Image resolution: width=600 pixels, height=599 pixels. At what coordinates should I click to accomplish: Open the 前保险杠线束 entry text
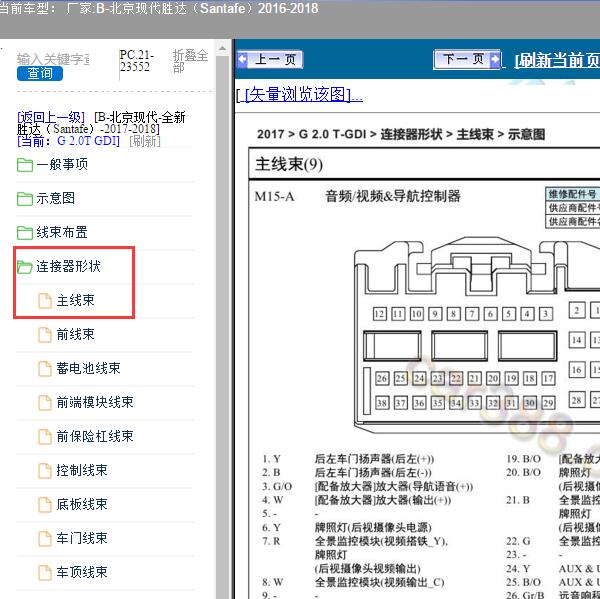click(x=95, y=436)
